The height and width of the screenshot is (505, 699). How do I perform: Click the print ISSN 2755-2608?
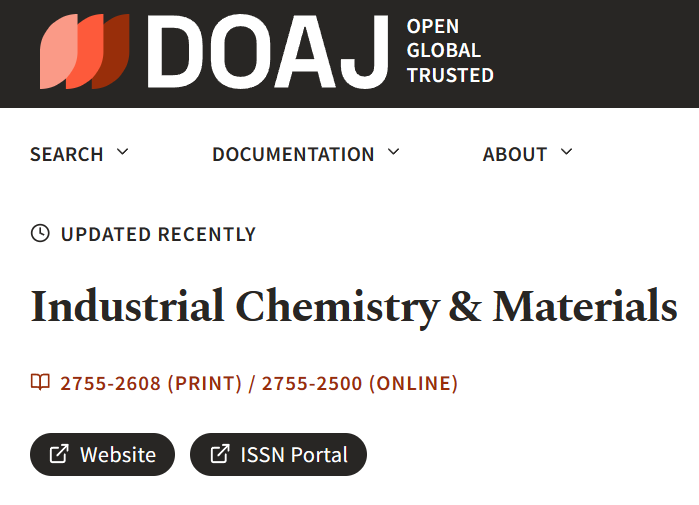[151, 383]
